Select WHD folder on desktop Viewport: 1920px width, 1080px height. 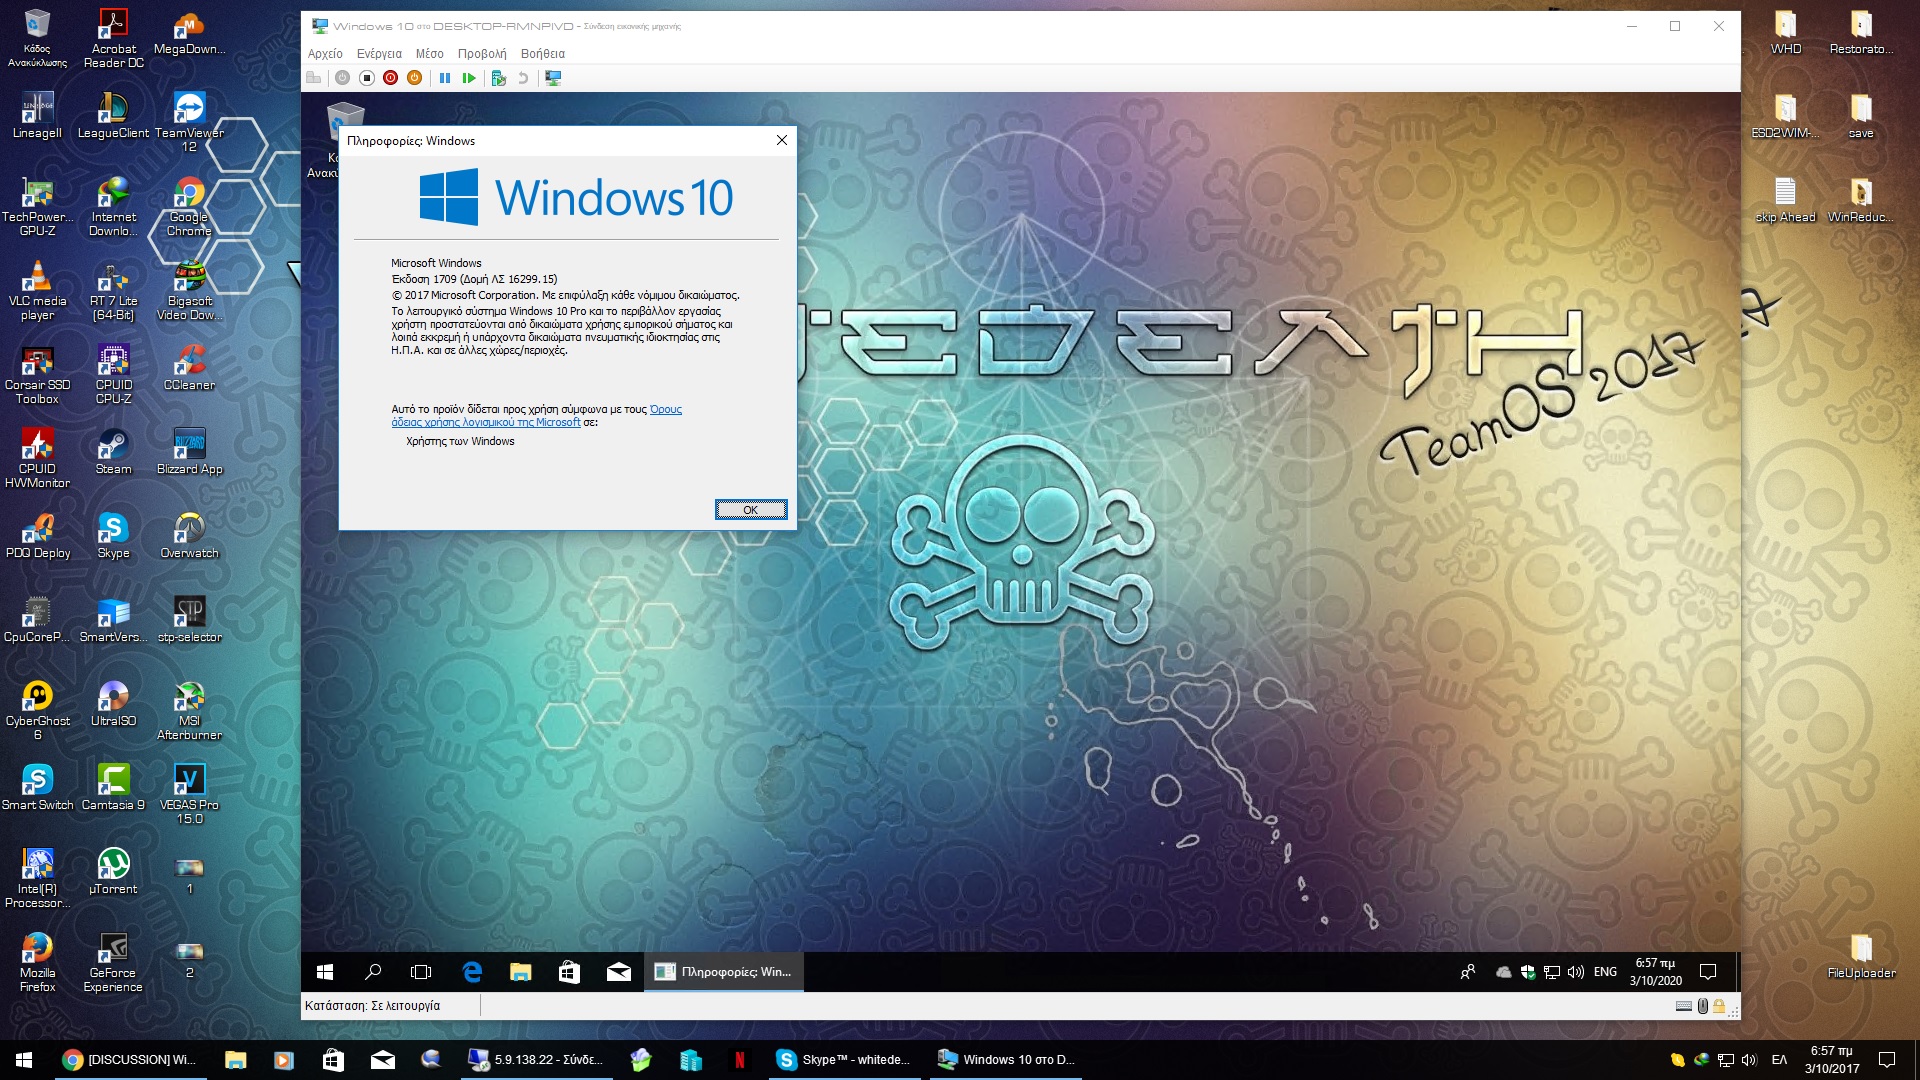pyautogui.click(x=1785, y=32)
